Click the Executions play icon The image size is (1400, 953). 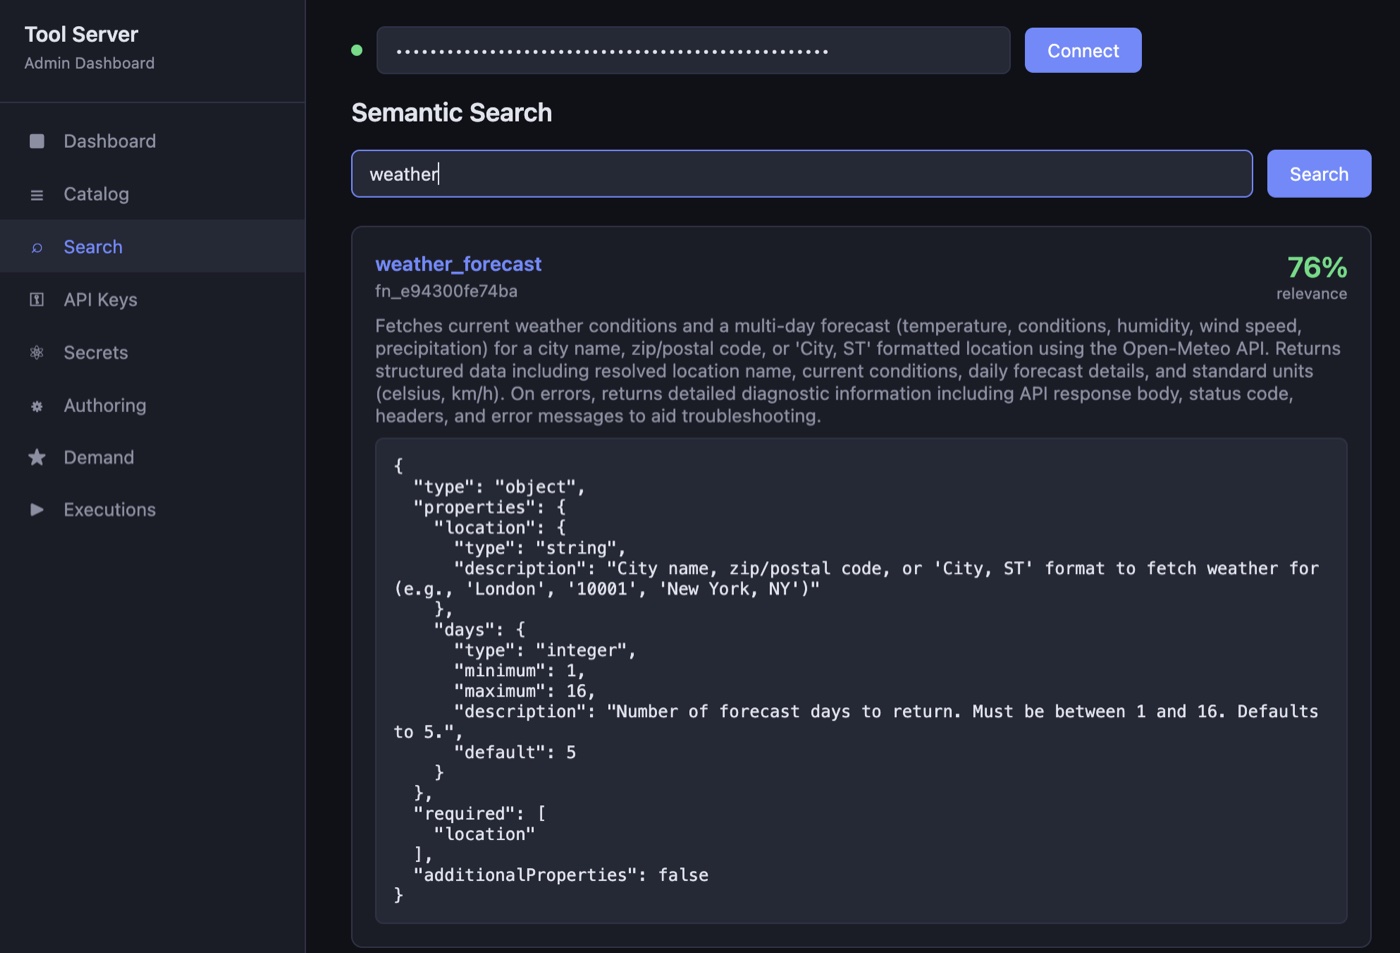click(x=37, y=509)
